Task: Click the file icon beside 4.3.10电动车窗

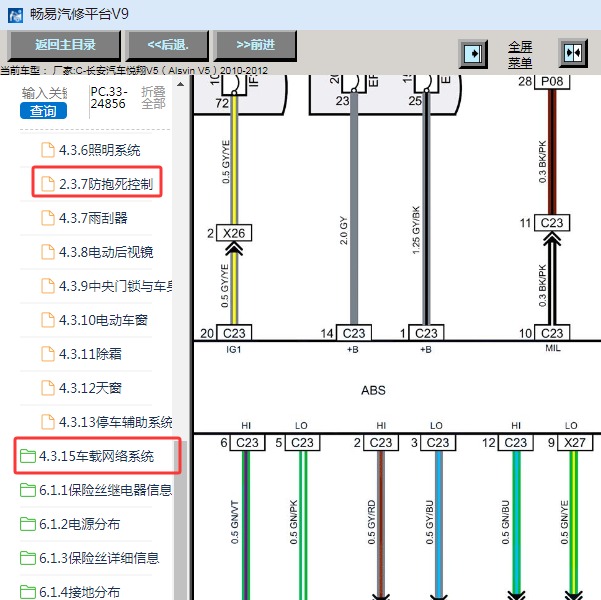Action: click(48, 320)
